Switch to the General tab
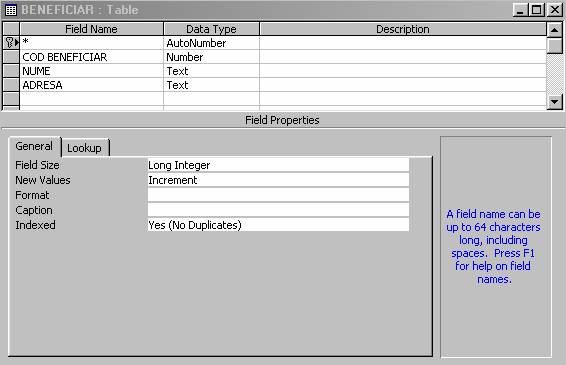The image size is (566, 365). click(35, 146)
